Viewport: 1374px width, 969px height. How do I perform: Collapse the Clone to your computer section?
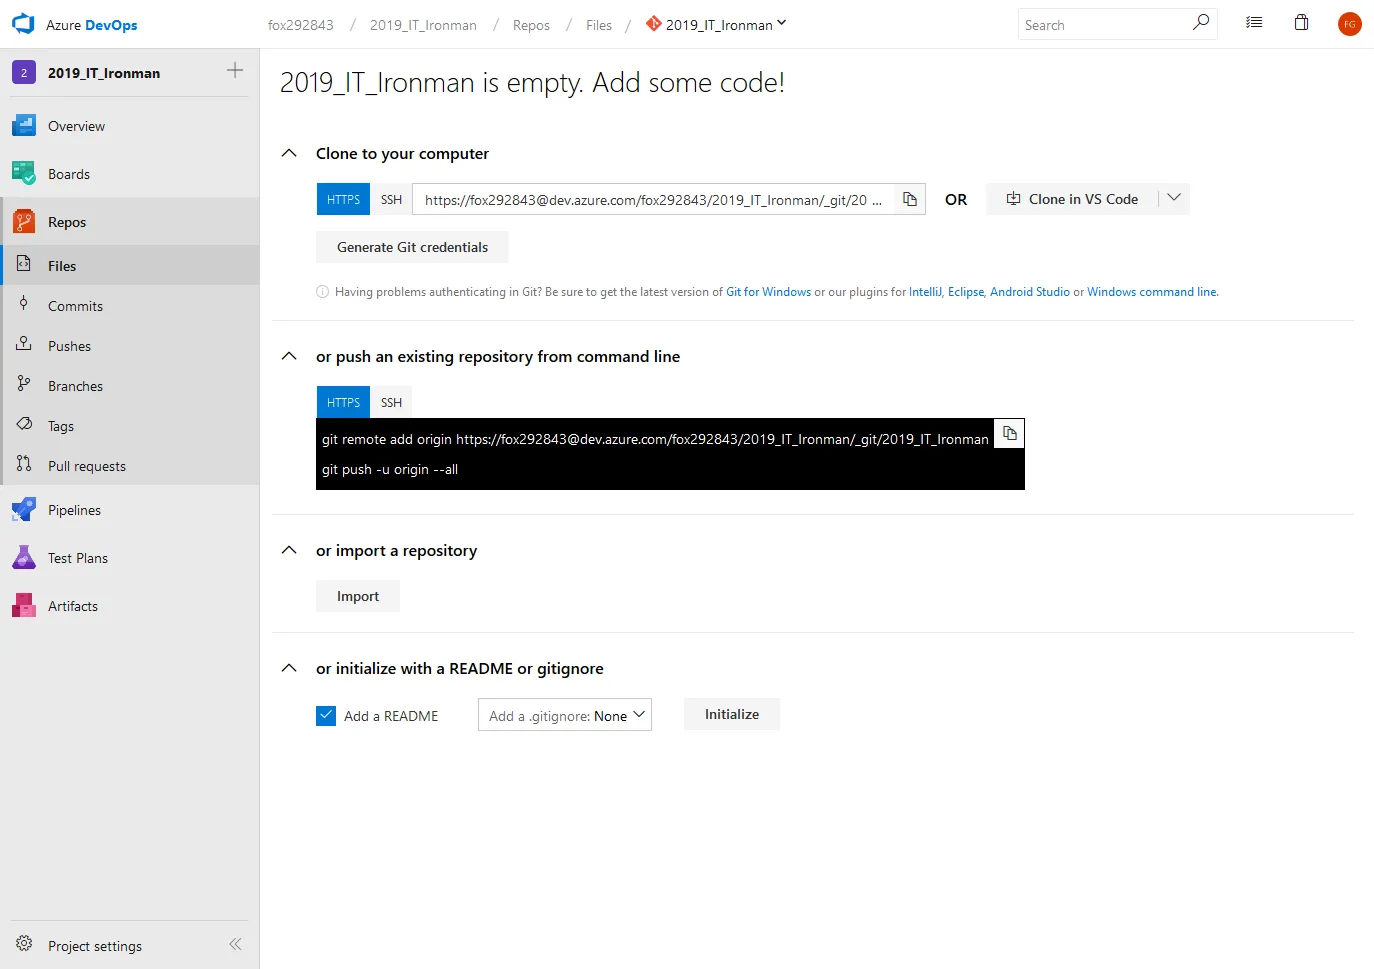click(x=289, y=153)
